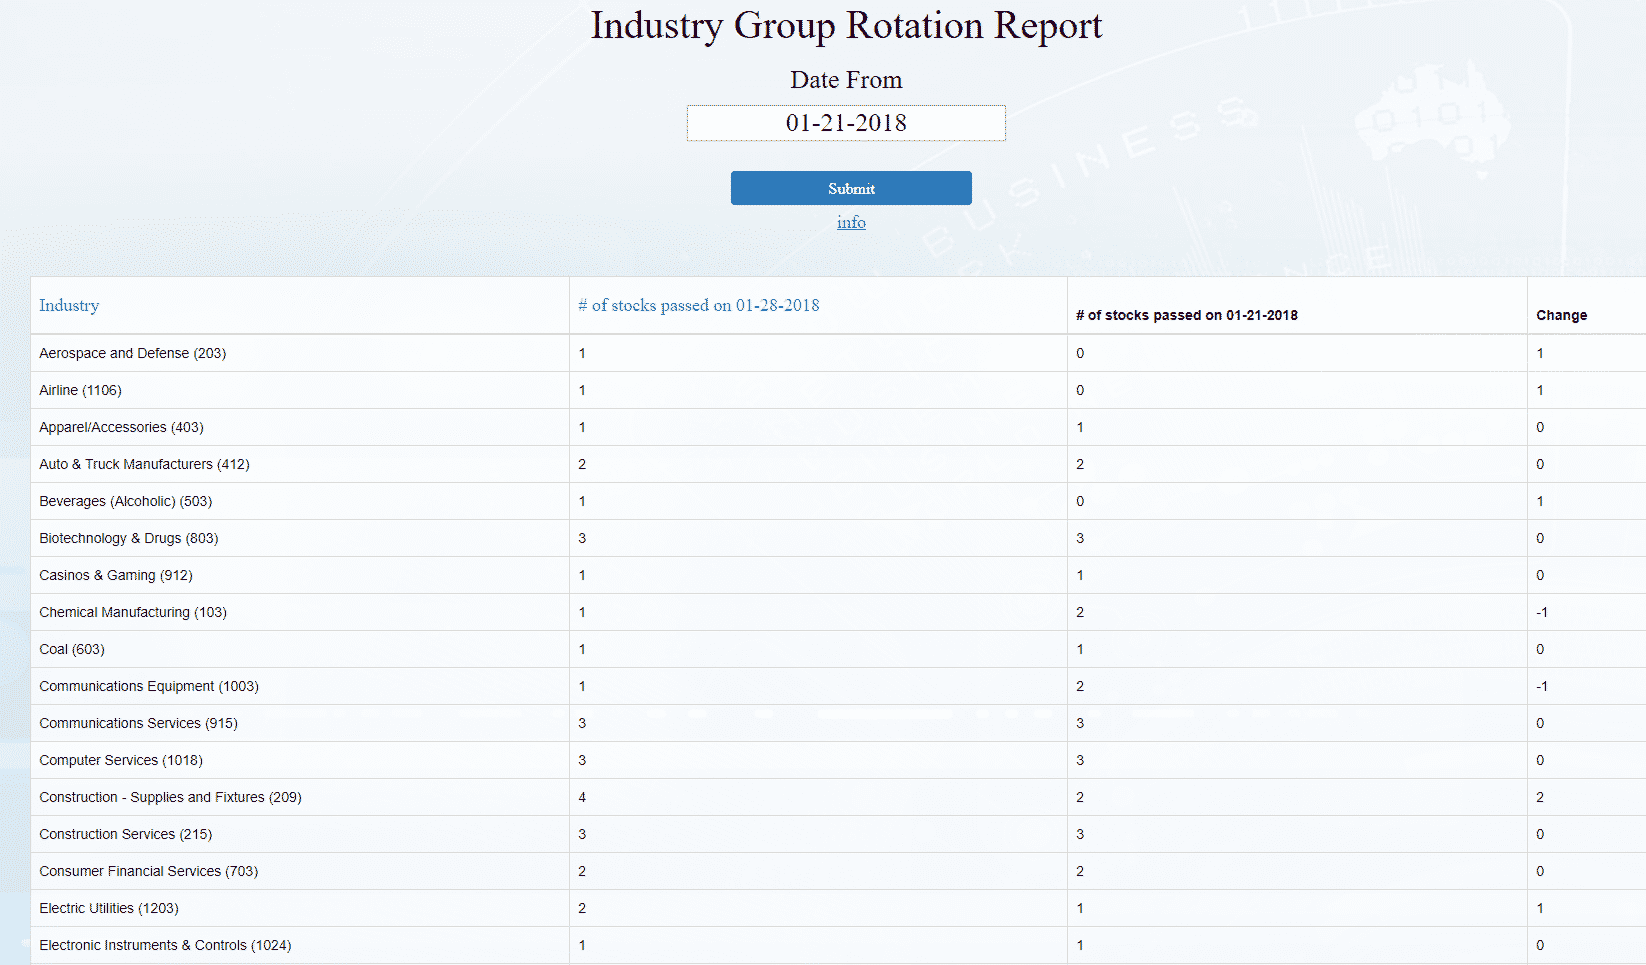Click Auto & Truck Manufacturers (412) entry
The height and width of the screenshot is (965, 1646).
click(x=144, y=464)
